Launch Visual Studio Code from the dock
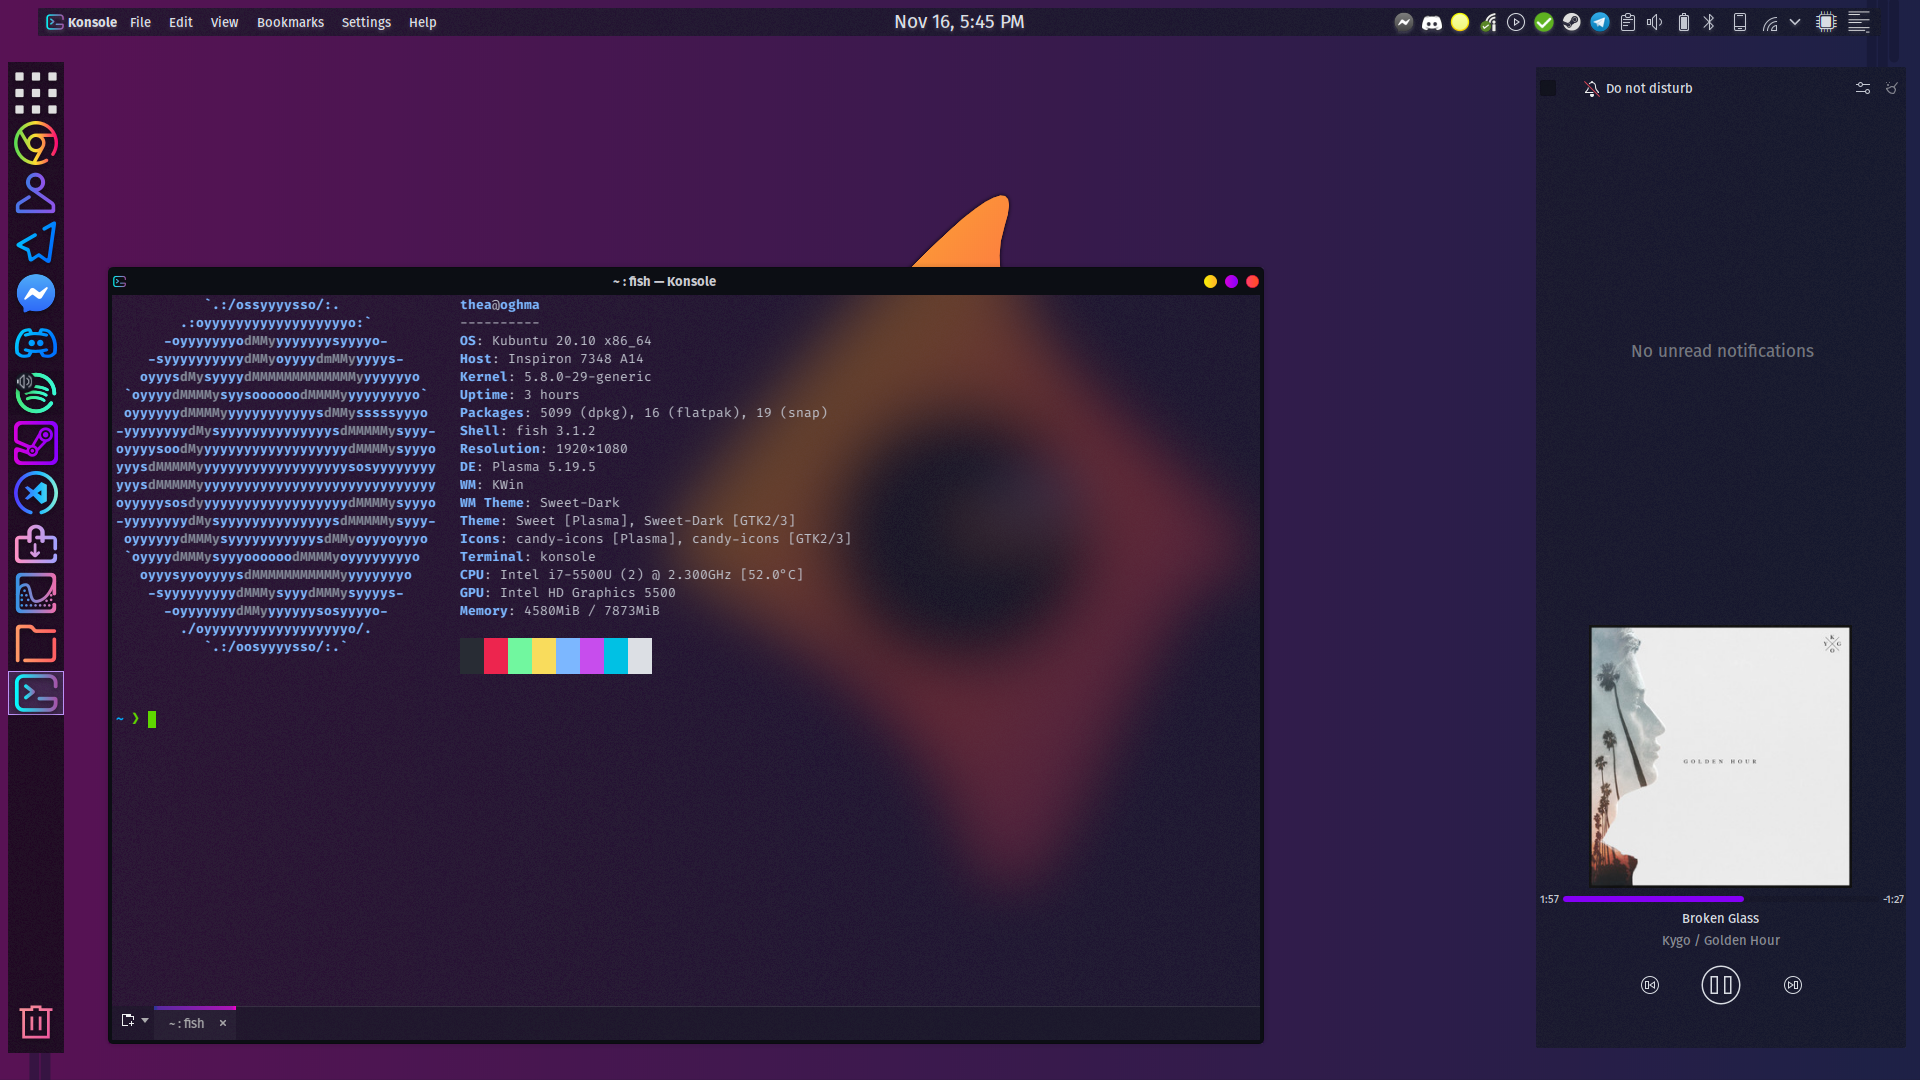The width and height of the screenshot is (1920, 1080). pyautogui.click(x=36, y=493)
